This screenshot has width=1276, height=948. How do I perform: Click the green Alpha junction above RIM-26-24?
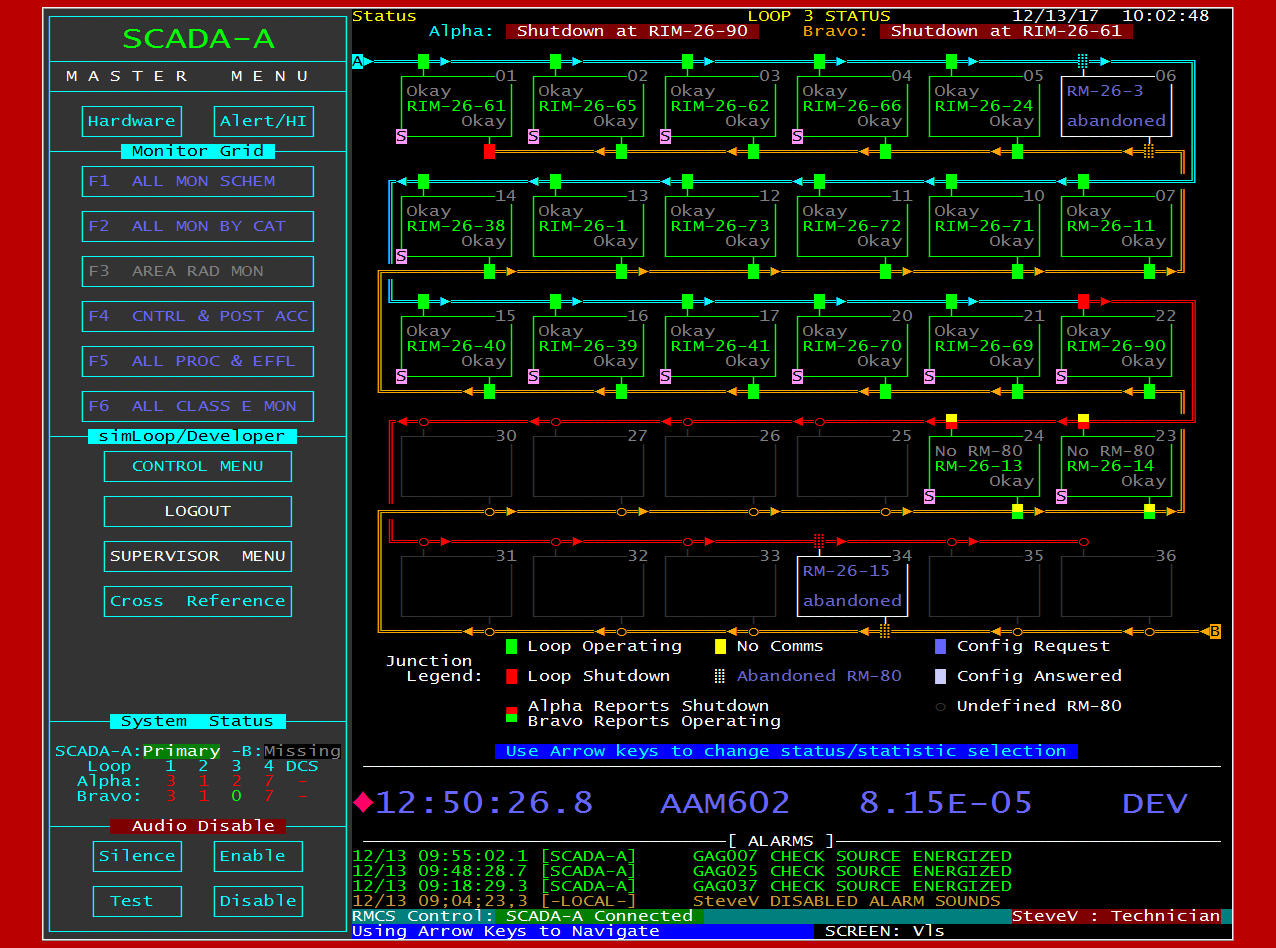tap(951, 61)
